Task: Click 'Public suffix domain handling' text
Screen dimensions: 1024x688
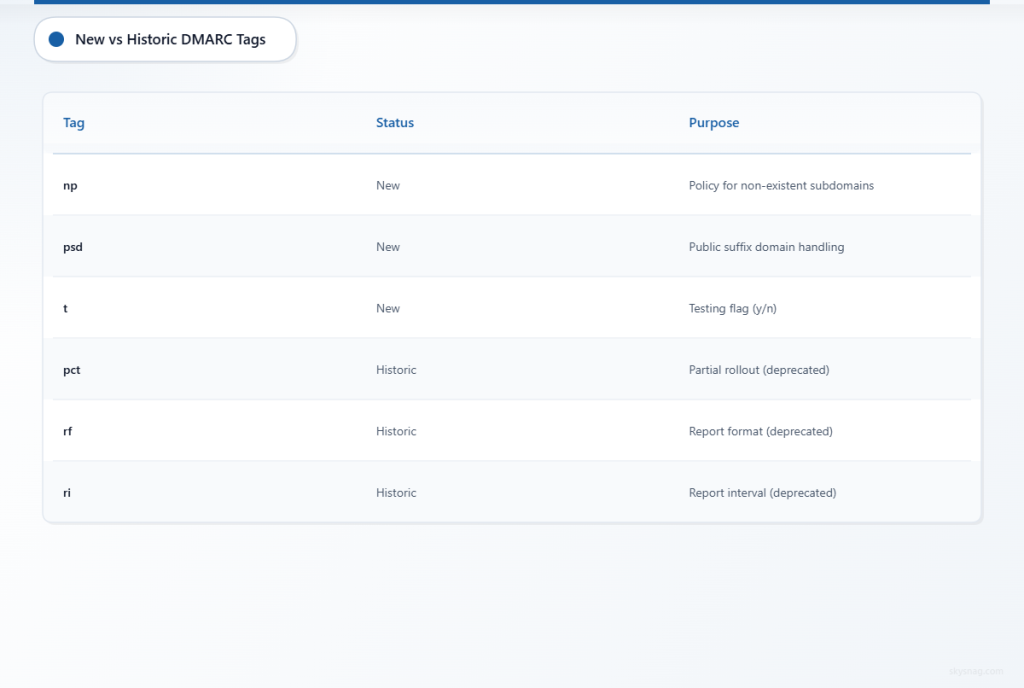Action: (x=767, y=247)
